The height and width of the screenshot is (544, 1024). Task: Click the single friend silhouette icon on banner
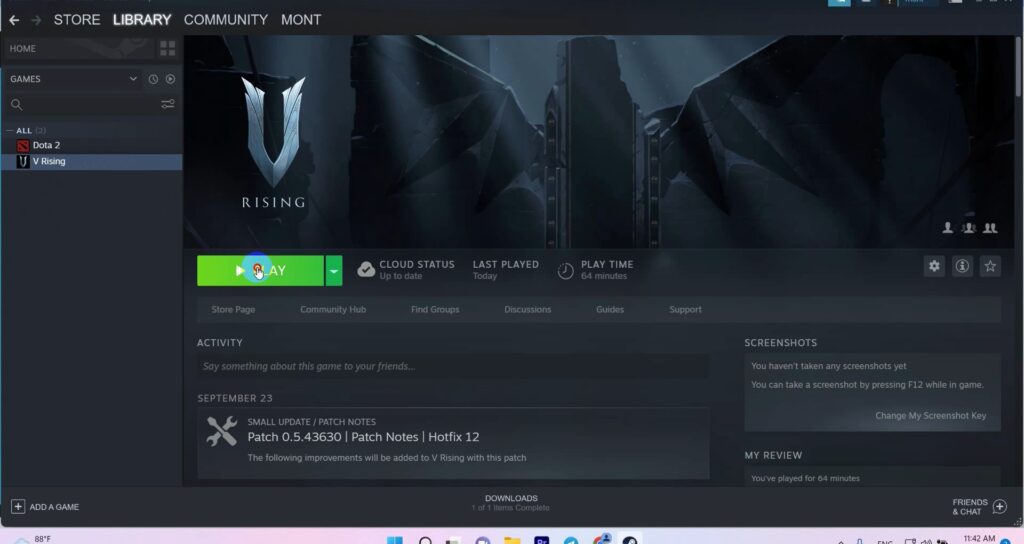point(948,227)
